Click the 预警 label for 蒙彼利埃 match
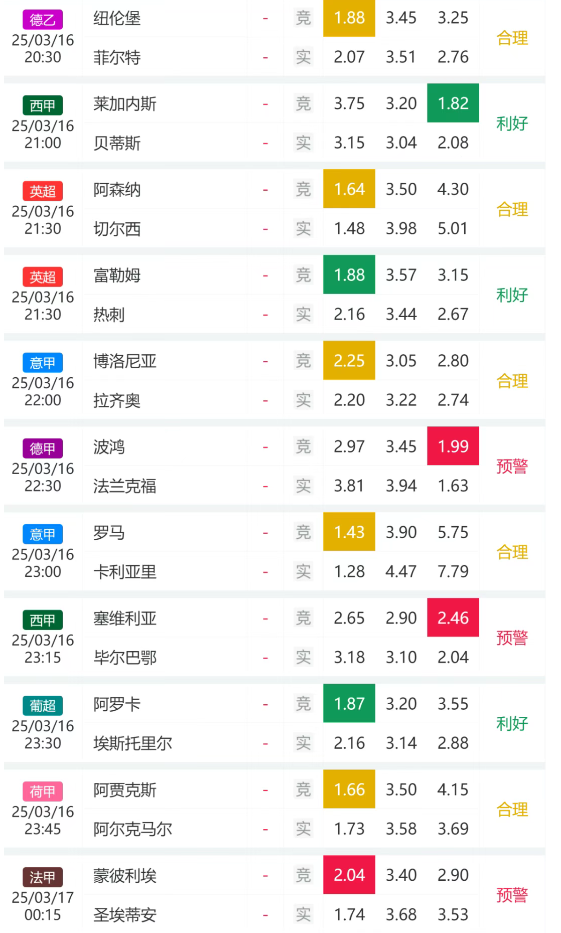The height and width of the screenshot is (933, 561). coord(512,895)
